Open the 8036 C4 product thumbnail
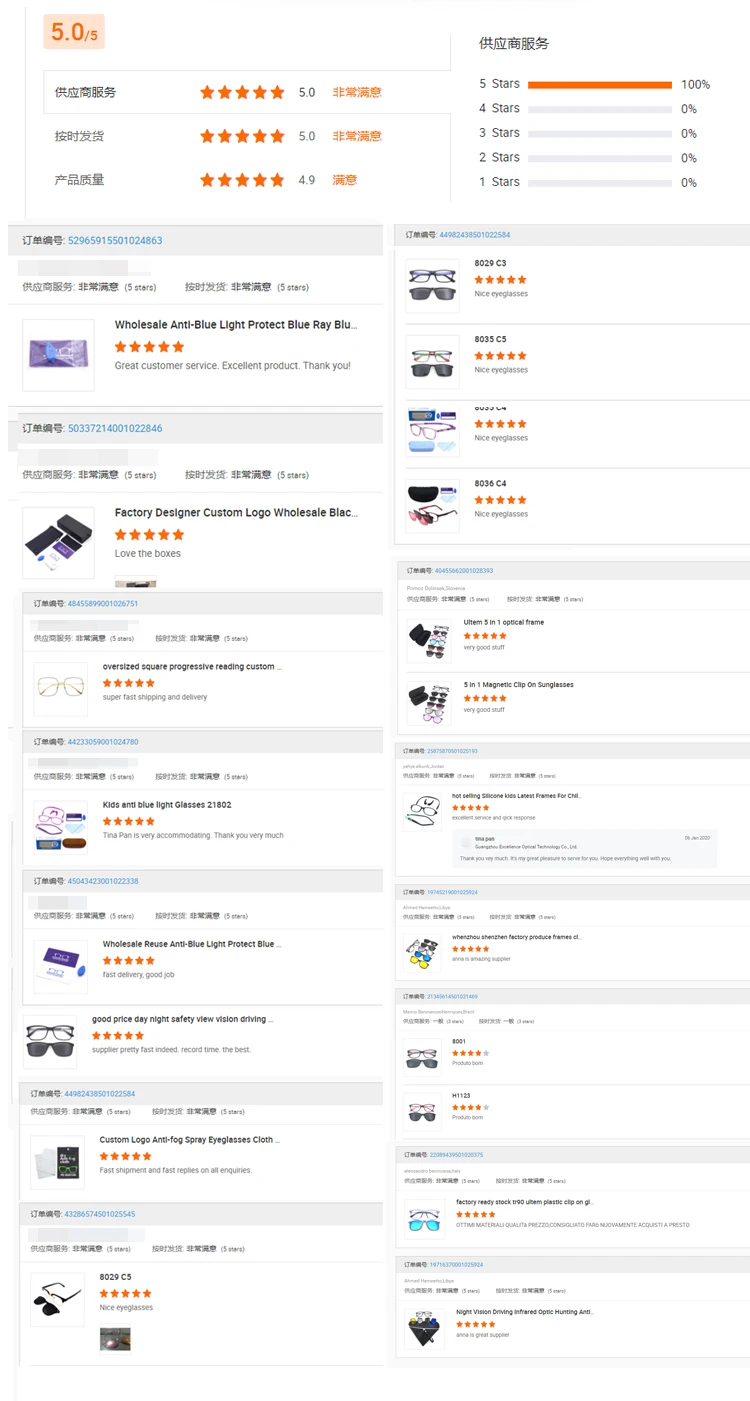 (x=433, y=505)
